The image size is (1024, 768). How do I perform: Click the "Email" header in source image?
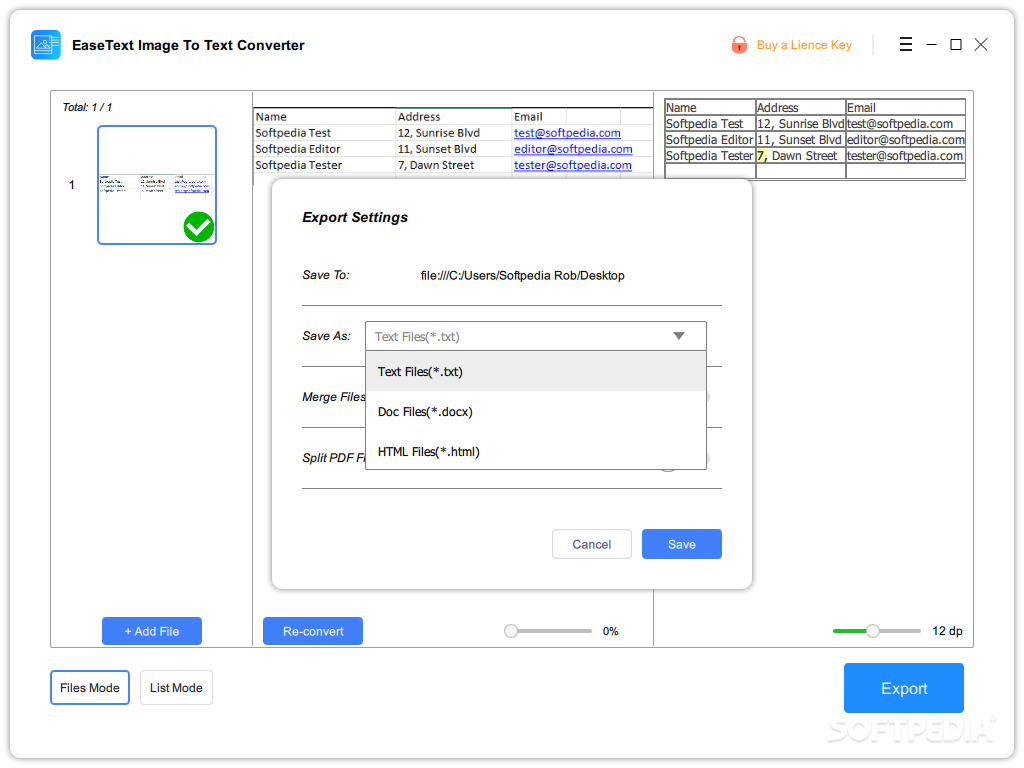528,117
